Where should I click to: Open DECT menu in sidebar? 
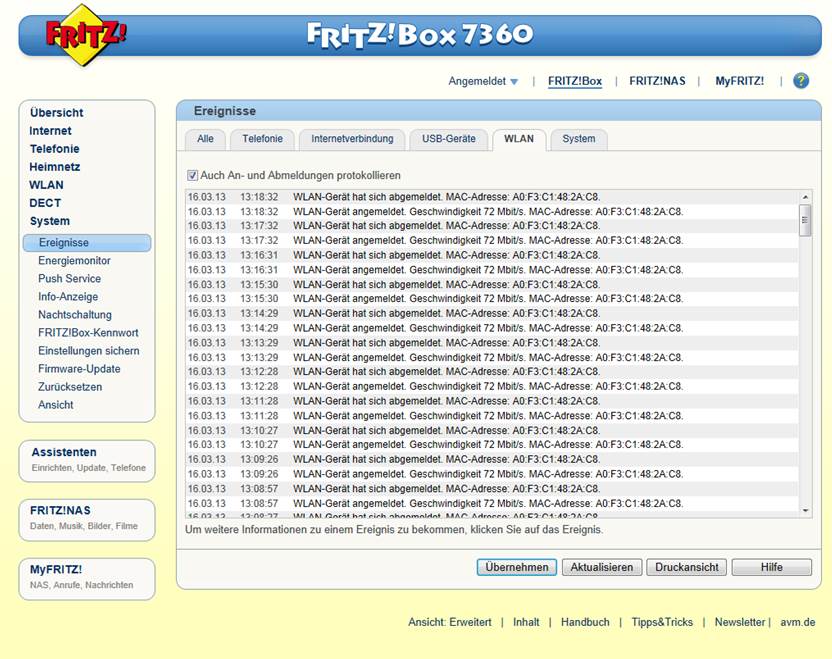45,203
